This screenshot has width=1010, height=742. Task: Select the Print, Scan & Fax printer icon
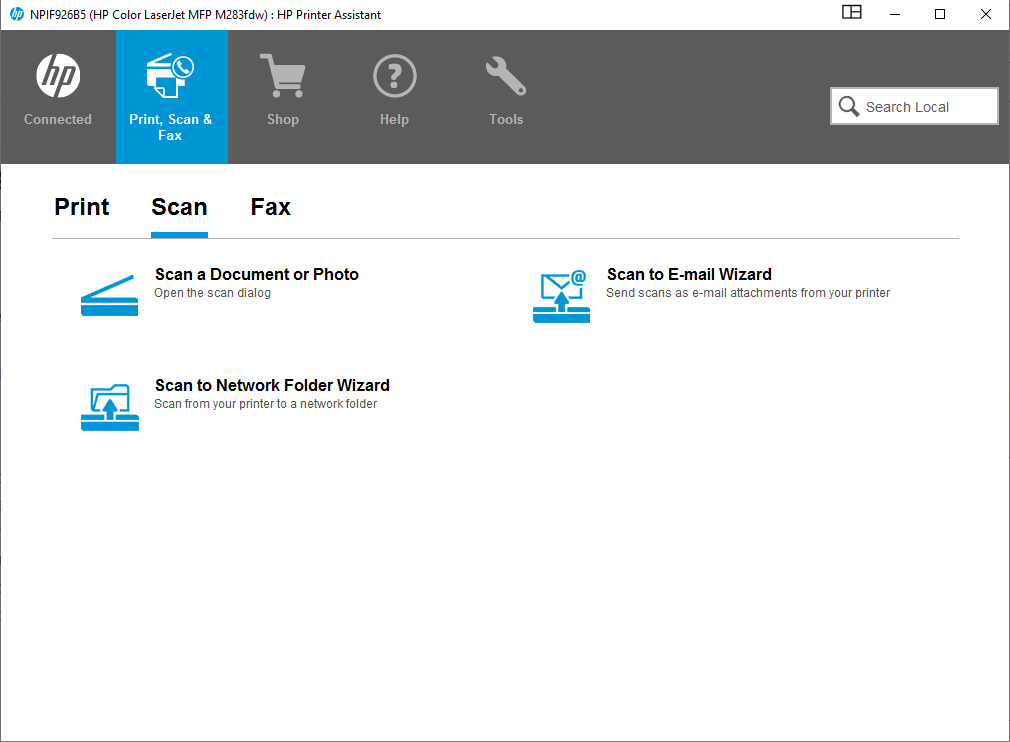pos(171,75)
